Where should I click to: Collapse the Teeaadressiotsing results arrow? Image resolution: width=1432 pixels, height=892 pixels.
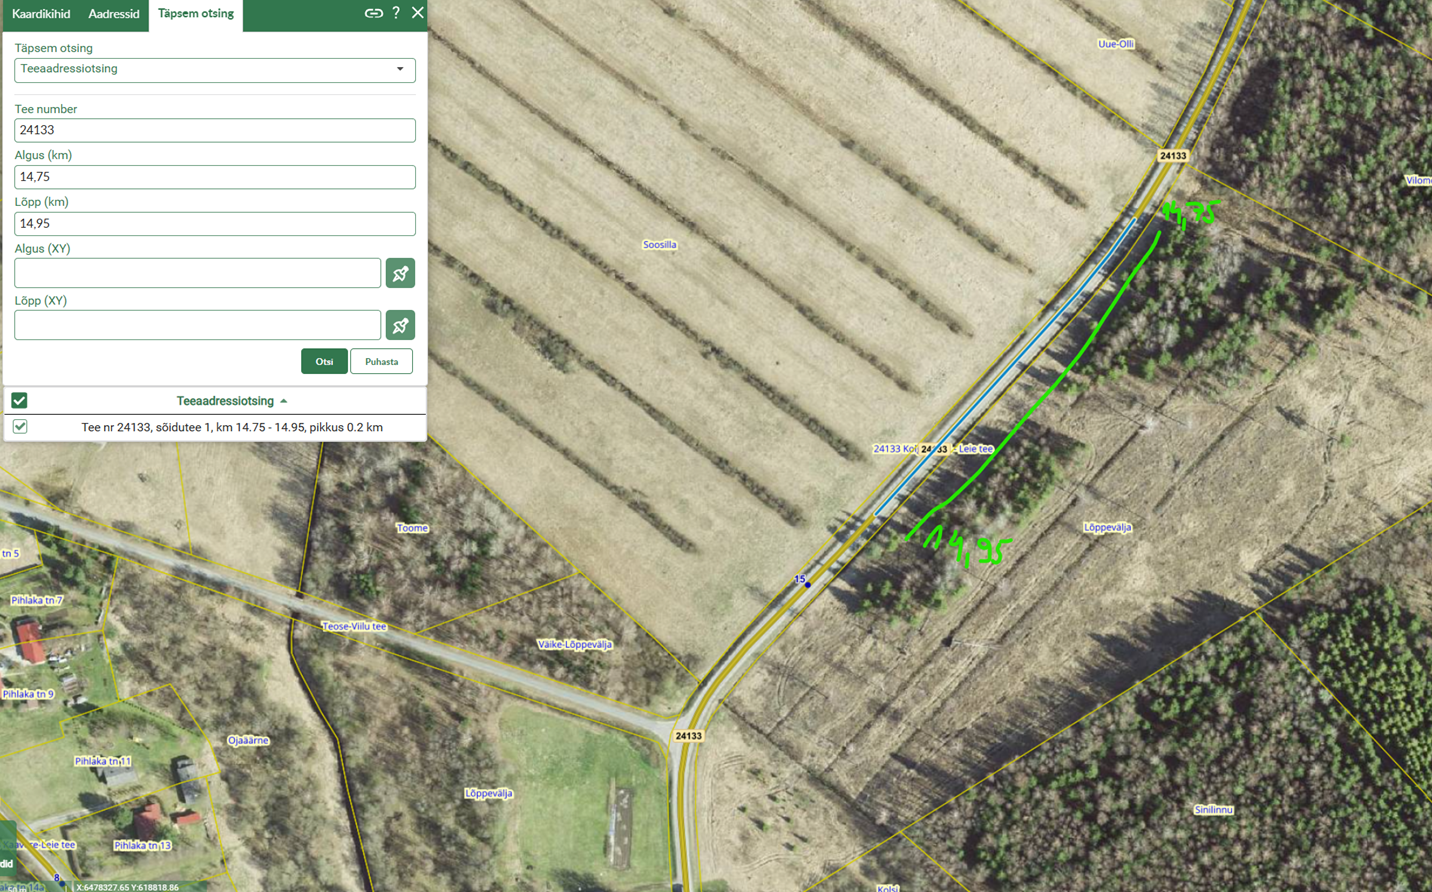click(x=284, y=401)
